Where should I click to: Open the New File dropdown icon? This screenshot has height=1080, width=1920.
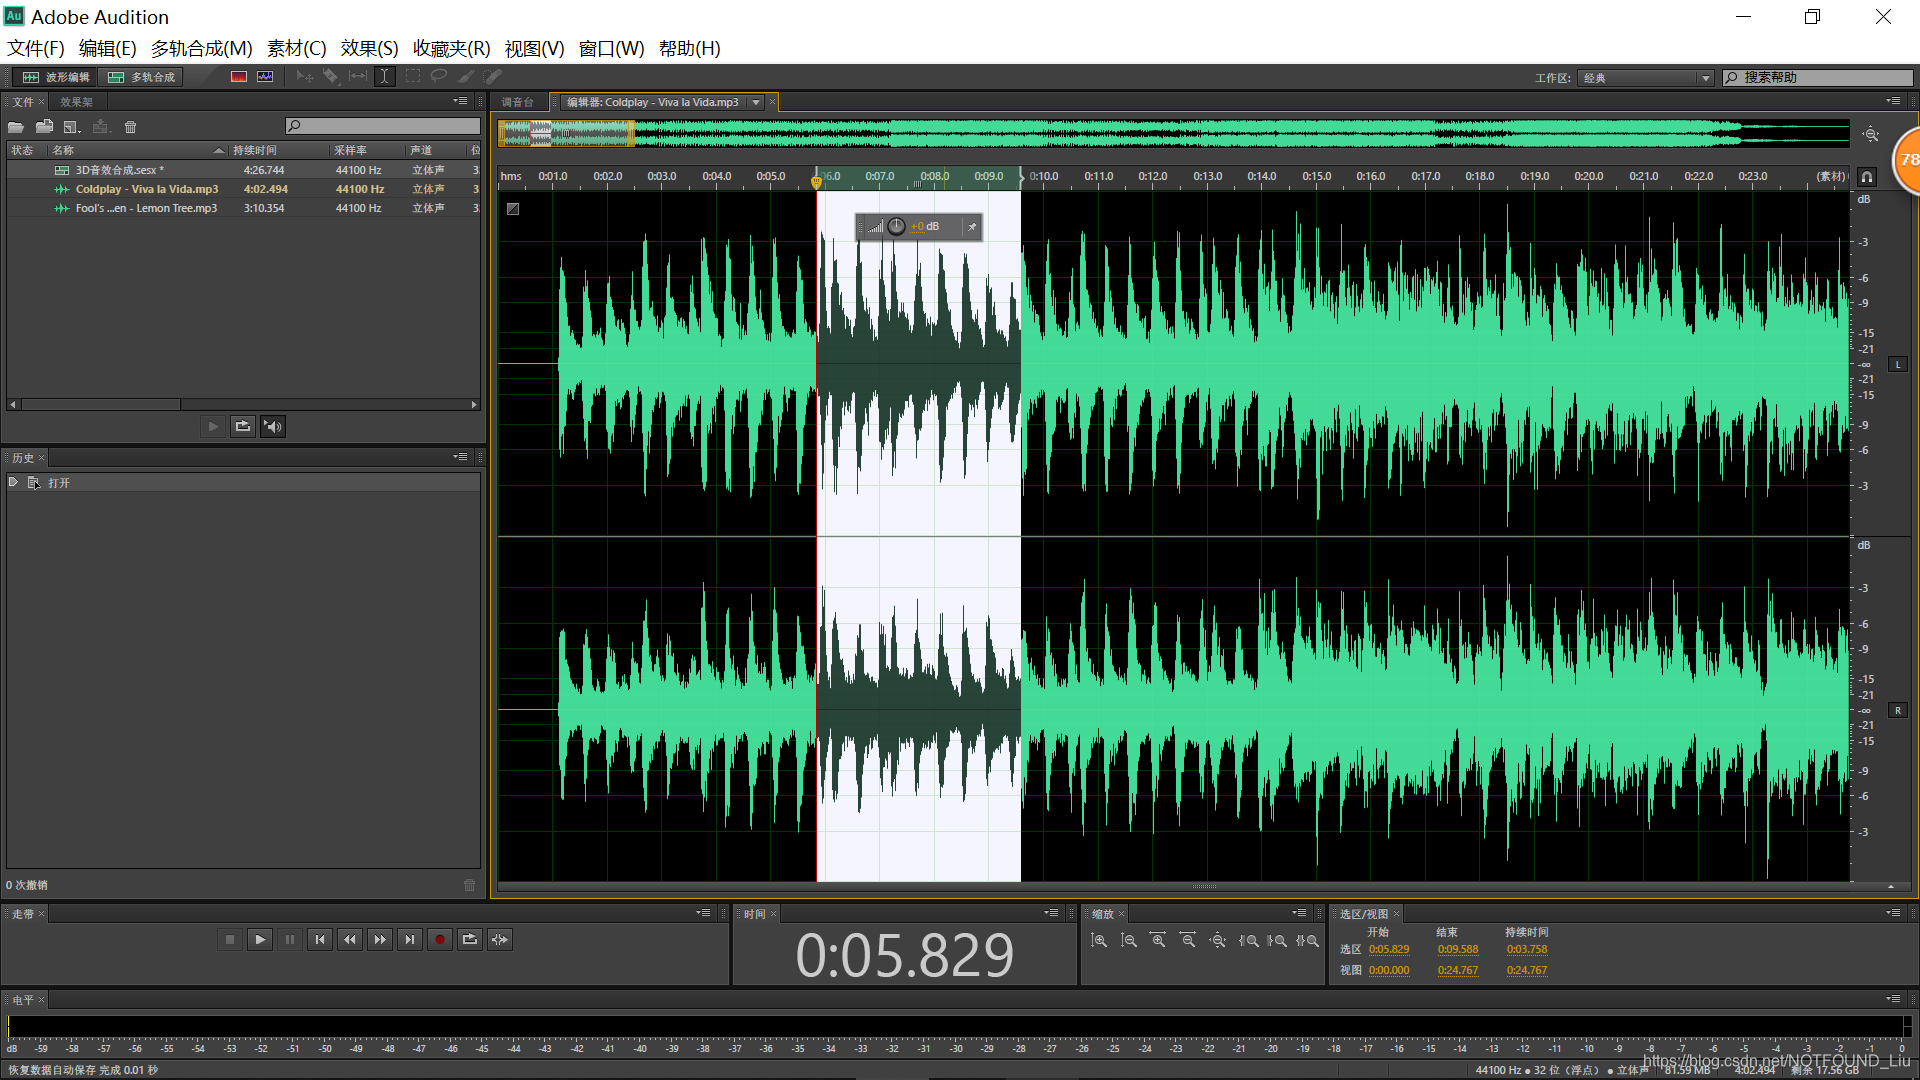pos(72,127)
